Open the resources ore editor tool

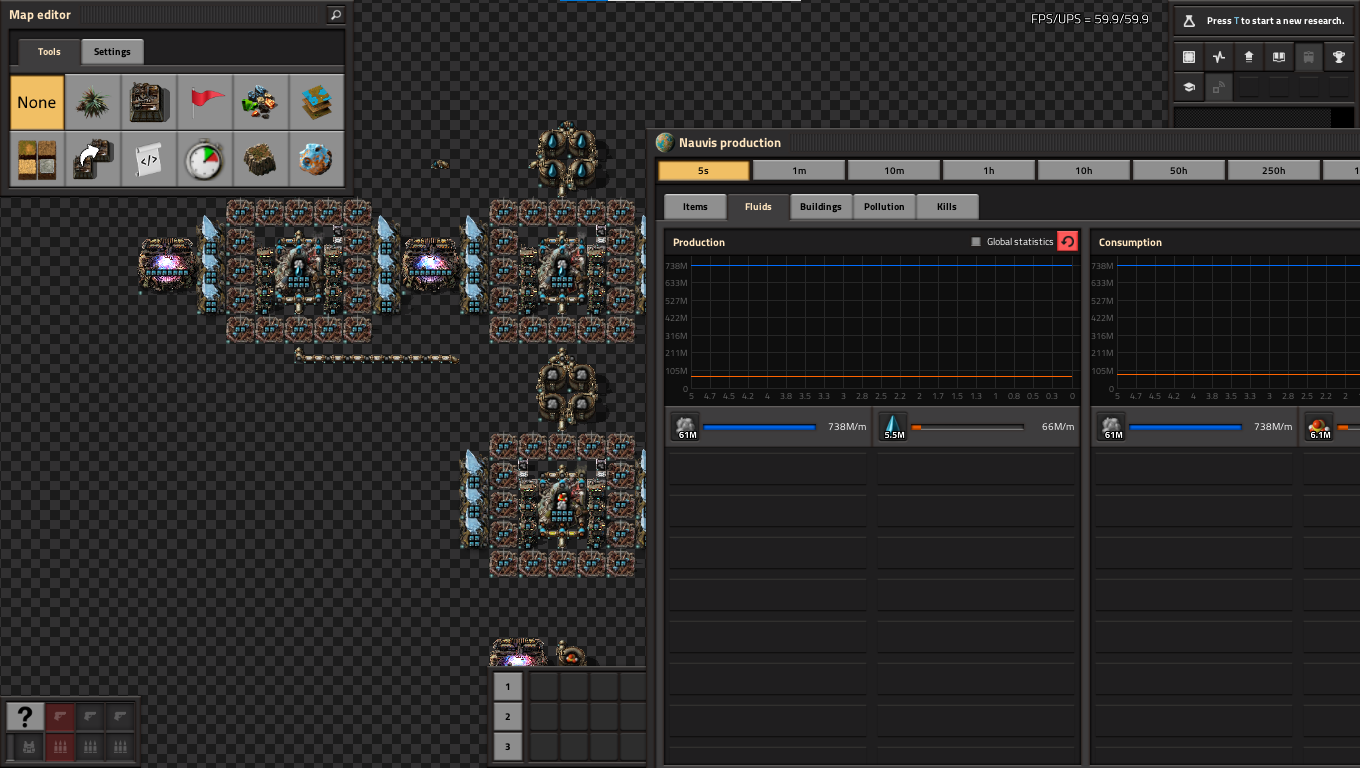[261, 102]
